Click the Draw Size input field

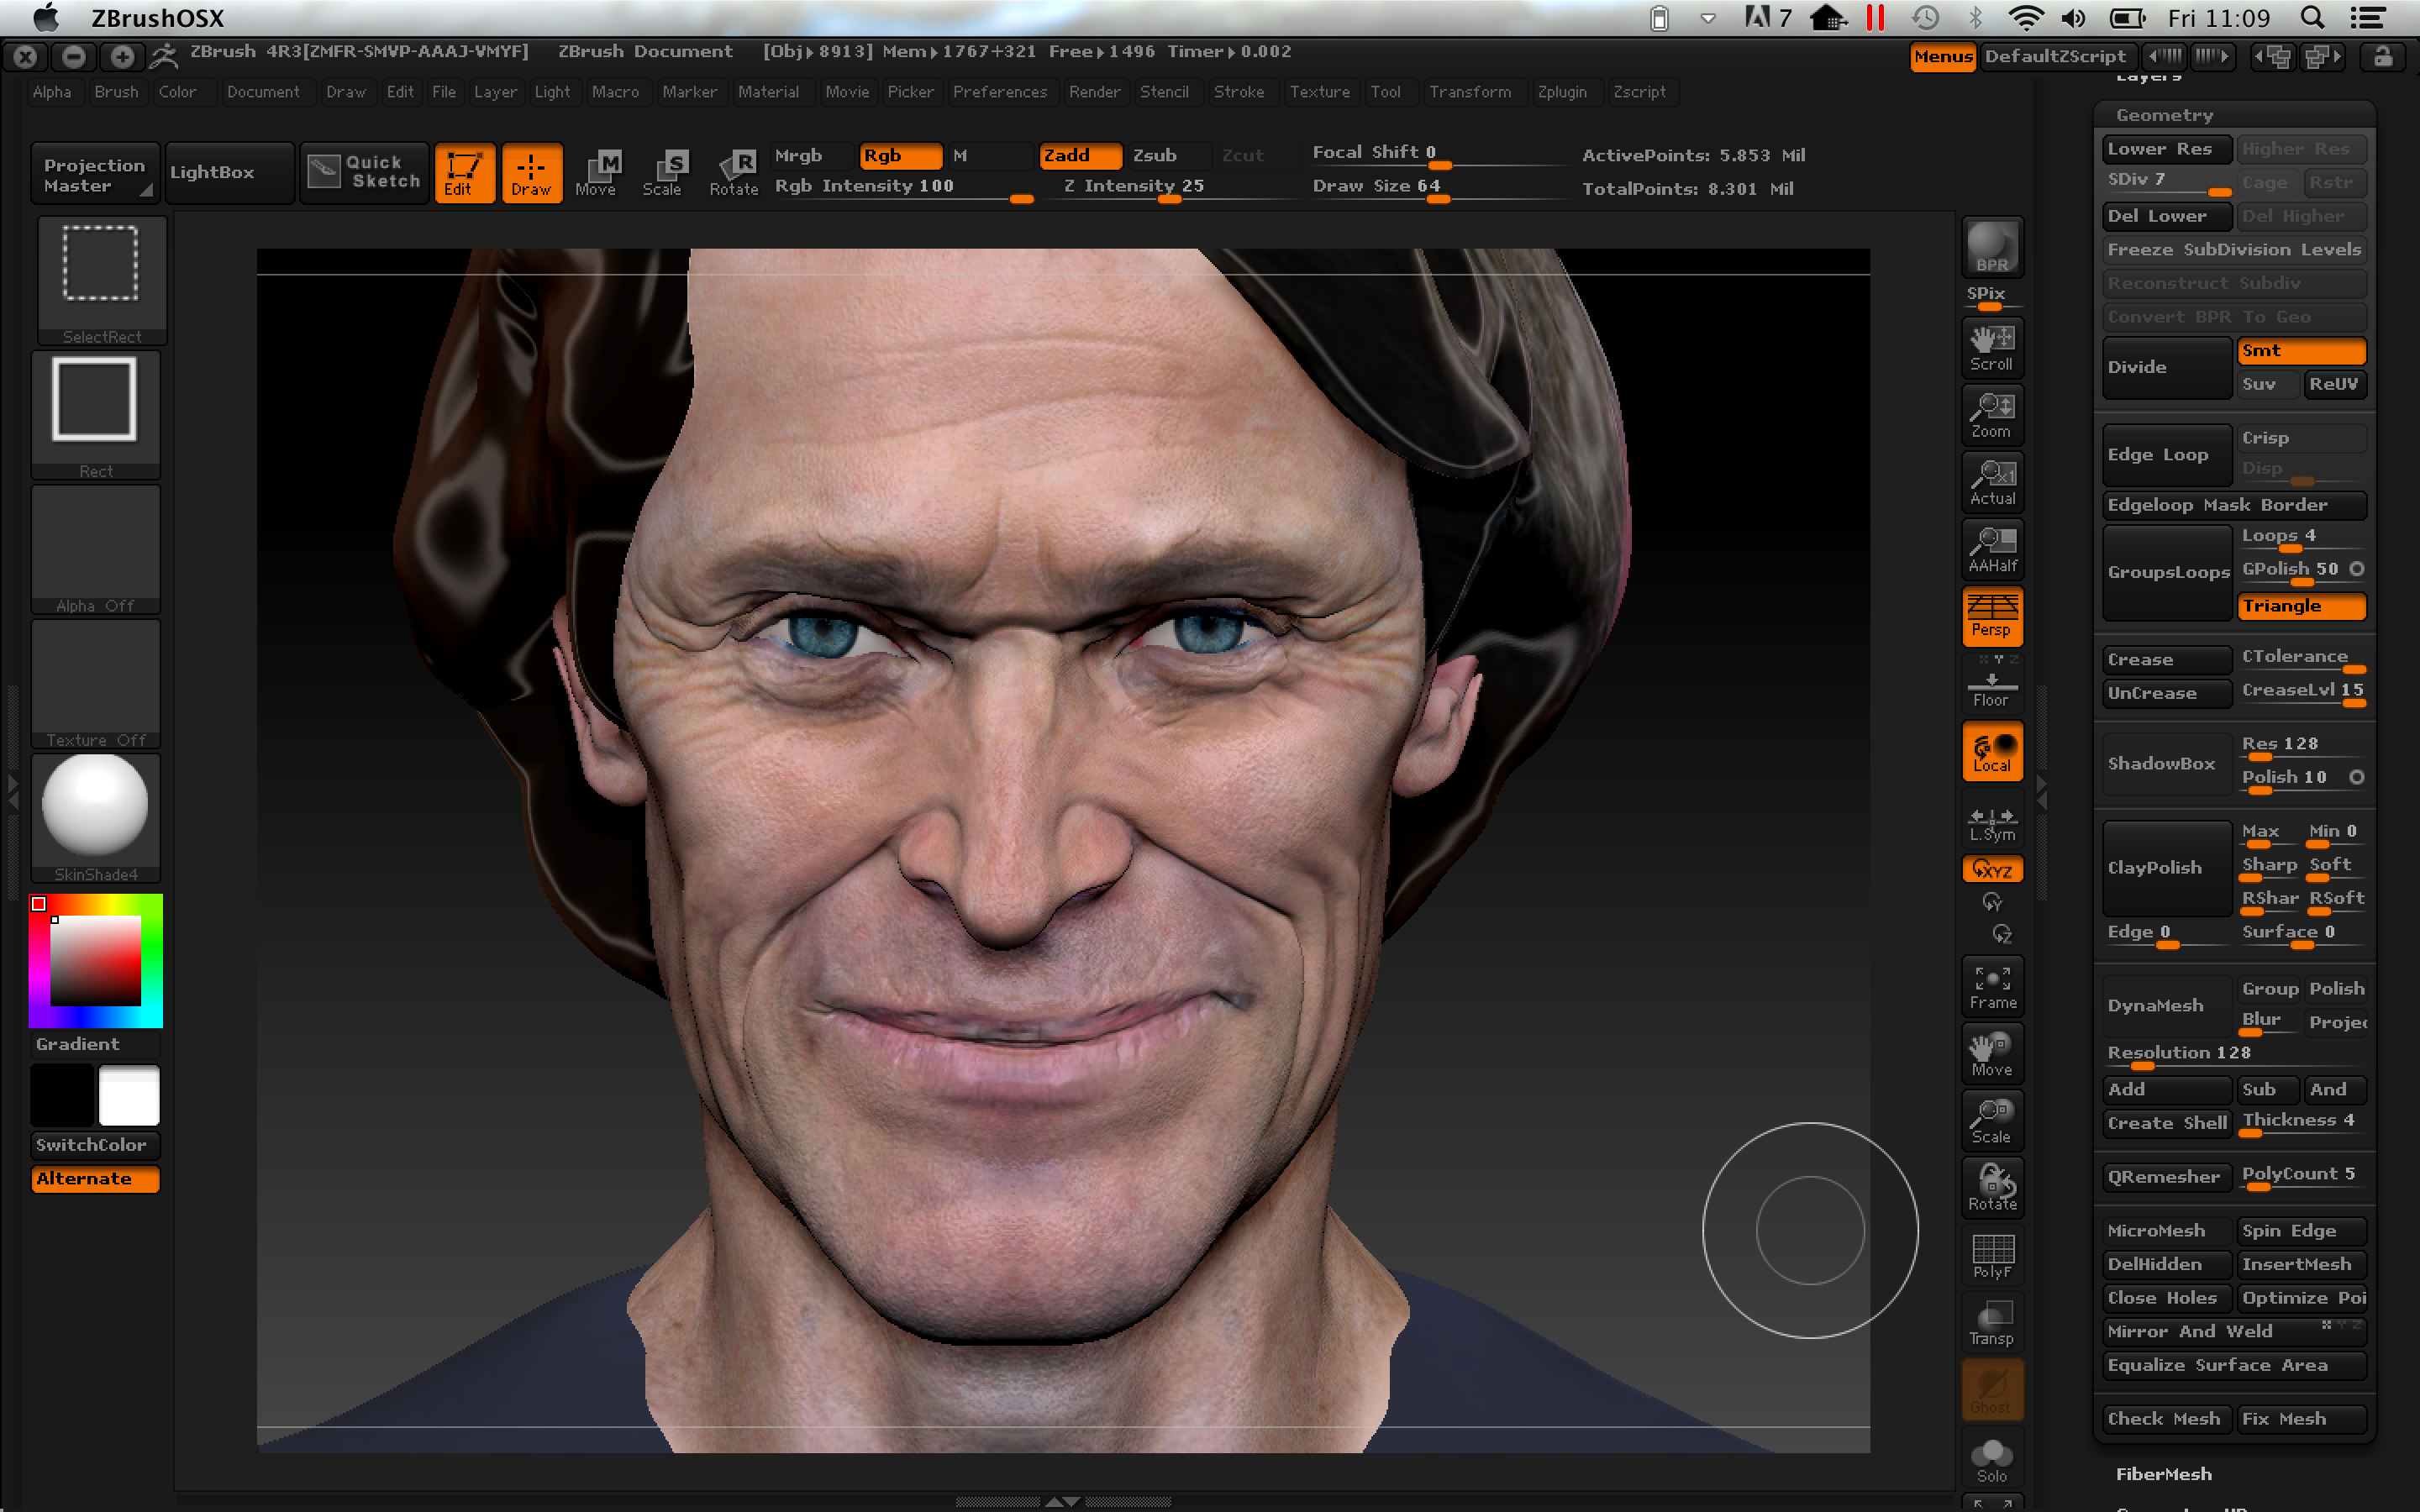point(1381,188)
